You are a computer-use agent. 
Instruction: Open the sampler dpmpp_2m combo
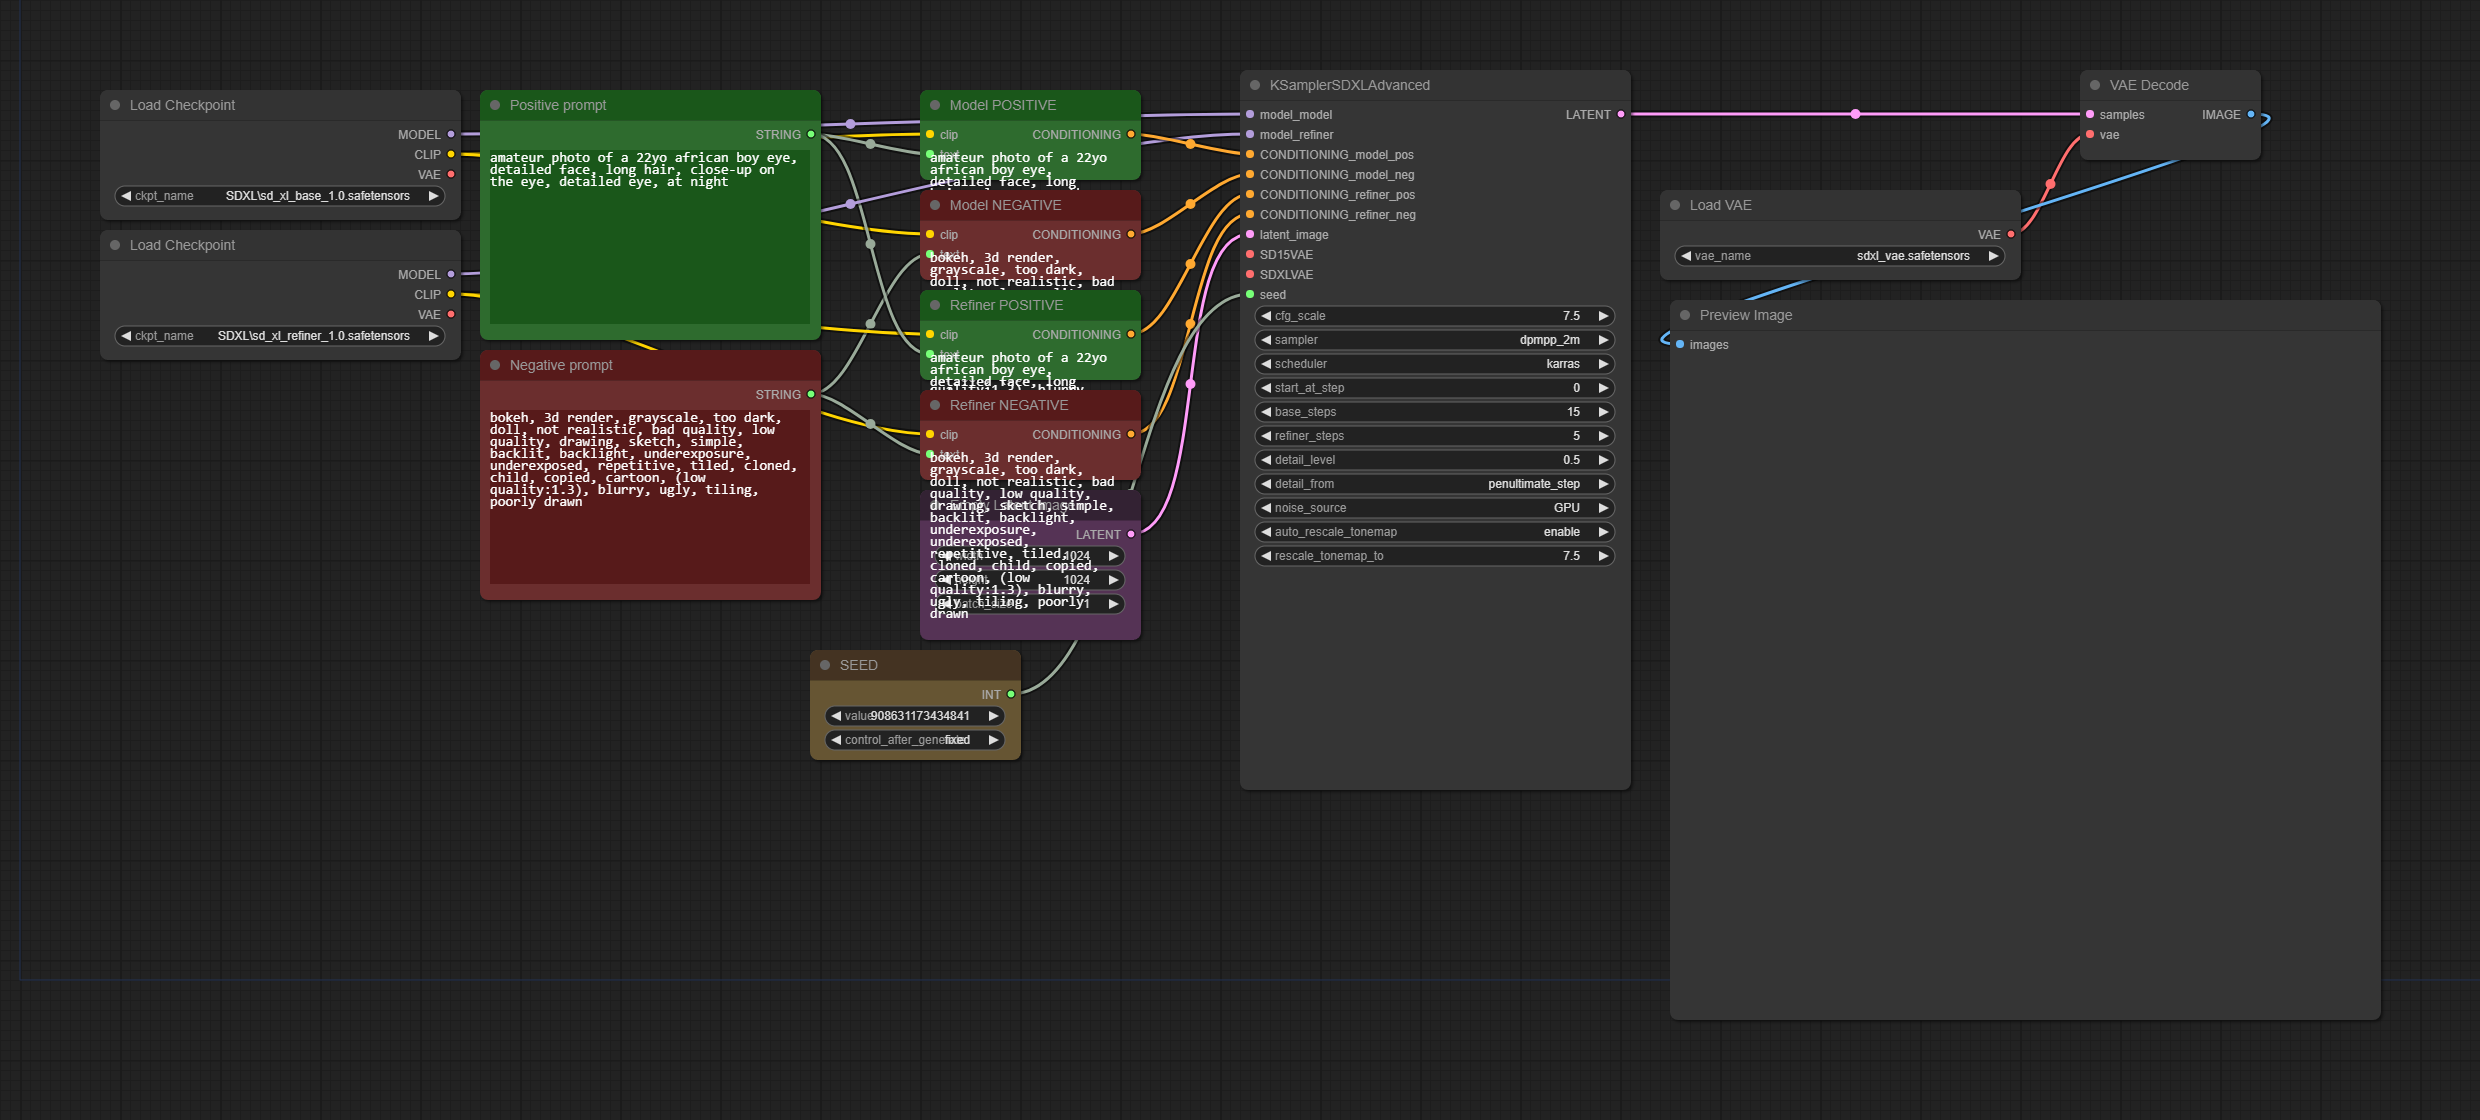point(1435,340)
